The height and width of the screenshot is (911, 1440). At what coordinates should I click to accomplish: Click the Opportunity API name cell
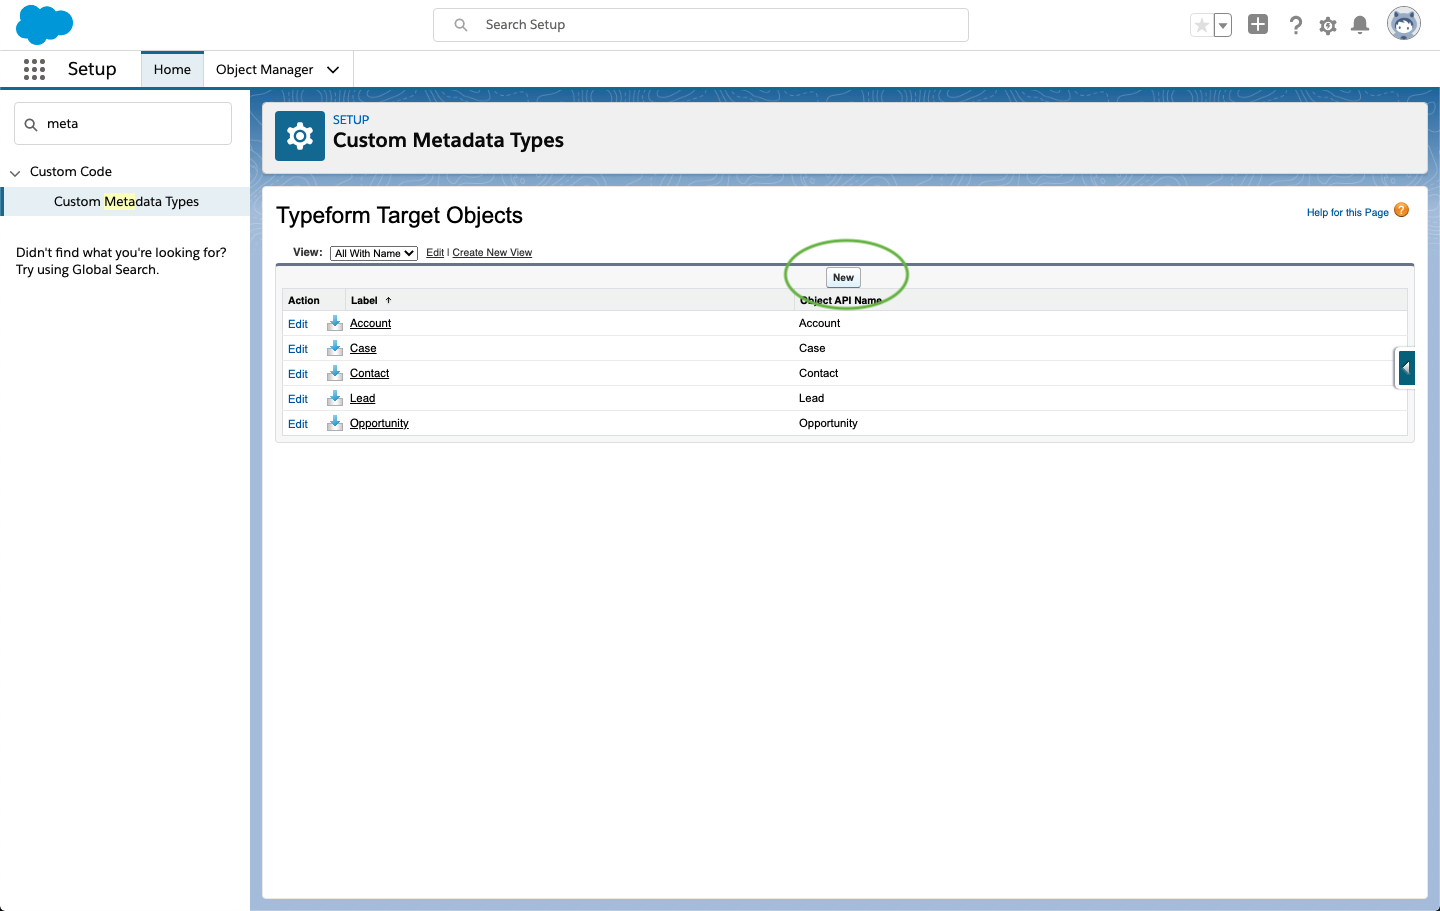tap(828, 423)
